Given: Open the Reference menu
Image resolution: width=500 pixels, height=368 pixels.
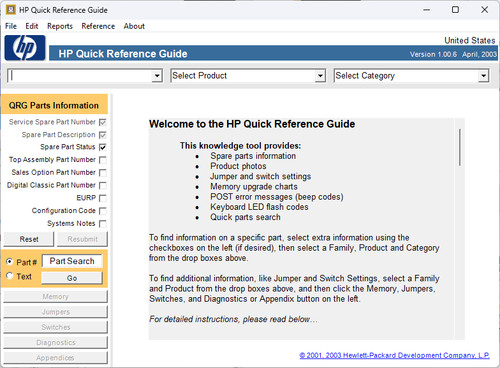Looking at the screenshot, I should [x=98, y=26].
